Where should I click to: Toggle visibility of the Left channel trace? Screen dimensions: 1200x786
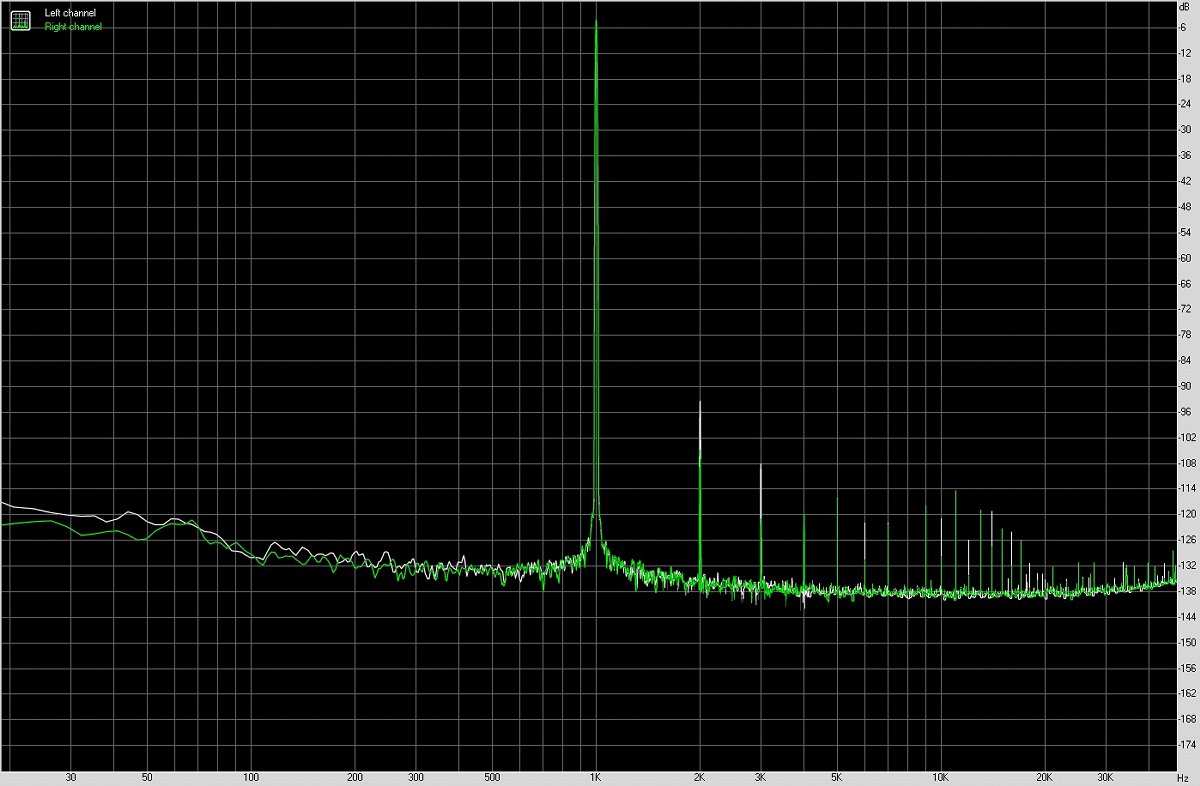[x=68, y=13]
